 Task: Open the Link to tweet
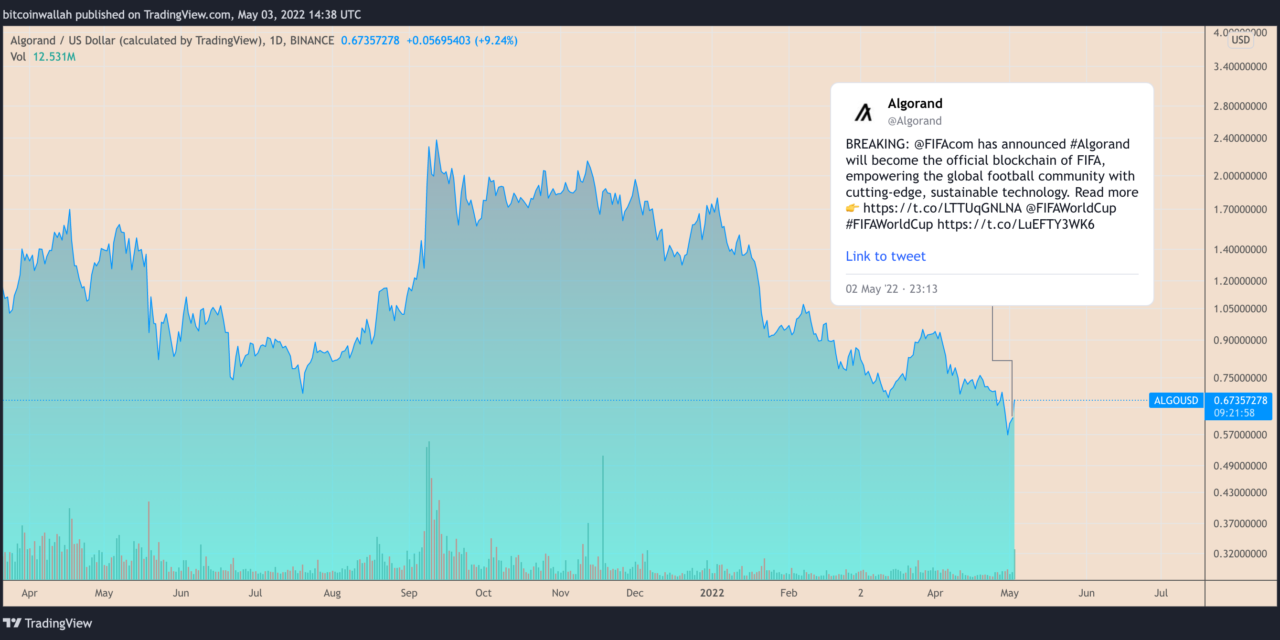pos(885,256)
